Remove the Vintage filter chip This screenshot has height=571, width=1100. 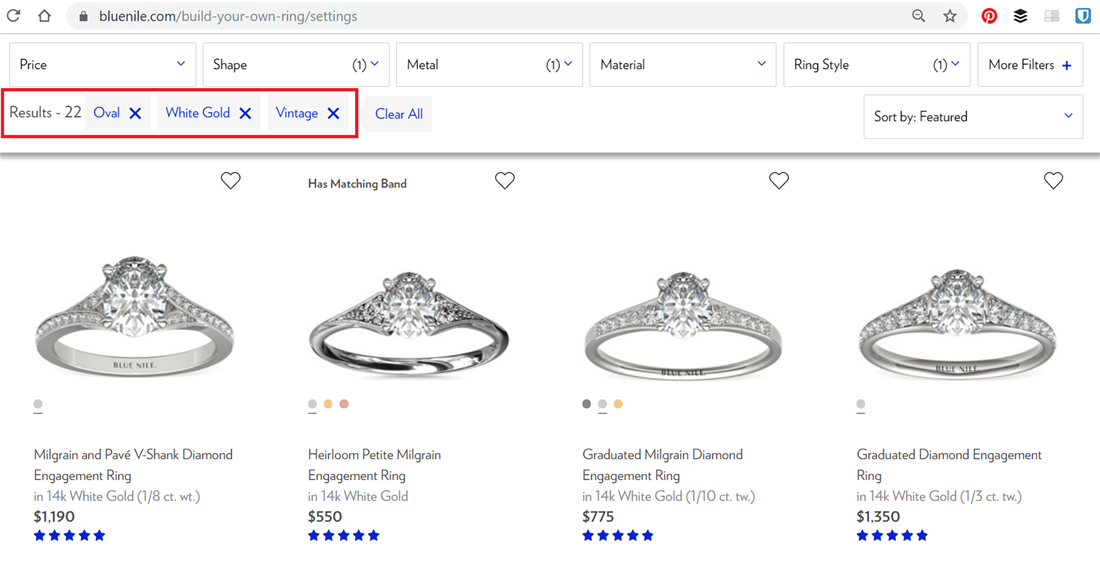click(x=333, y=113)
